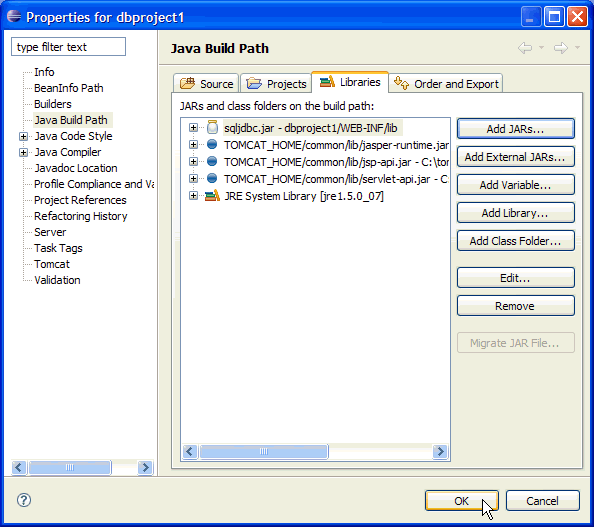Expand the JRE System Library node
The image size is (594, 527).
coord(193,195)
